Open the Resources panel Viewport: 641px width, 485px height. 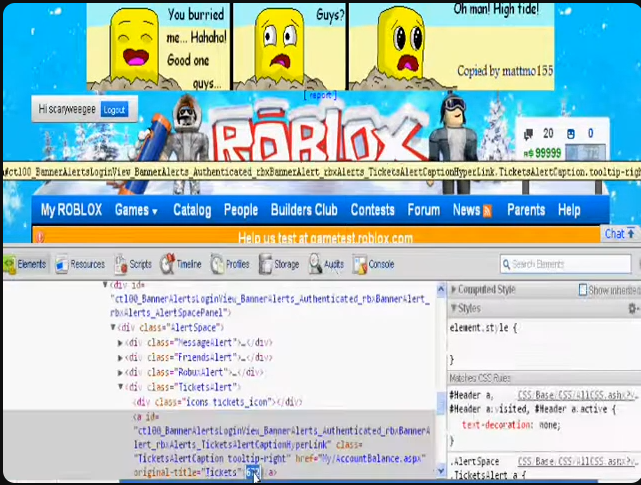(x=80, y=265)
